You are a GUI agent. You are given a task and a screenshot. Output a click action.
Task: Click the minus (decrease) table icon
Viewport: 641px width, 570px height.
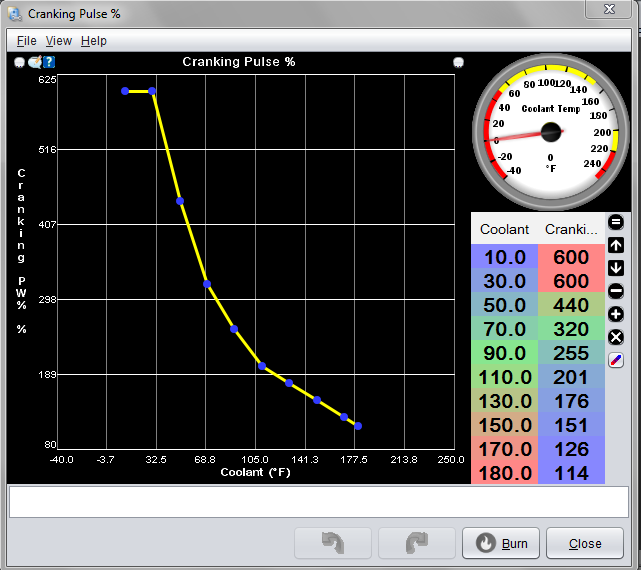616,291
